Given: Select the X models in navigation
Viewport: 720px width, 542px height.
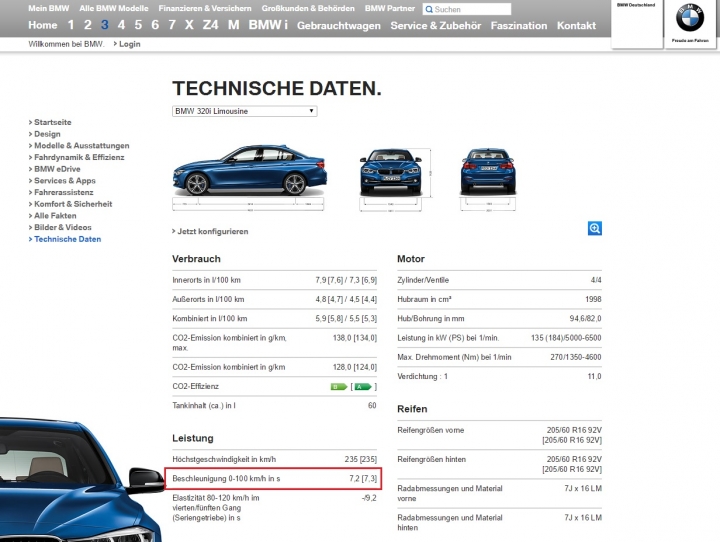Looking at the screenshot, I should tap(189, 25).
